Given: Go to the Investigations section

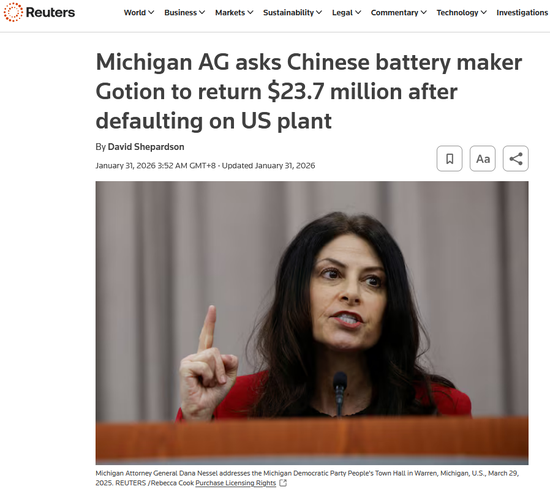Looking at the screenshot, I should [x=522, y=13].
